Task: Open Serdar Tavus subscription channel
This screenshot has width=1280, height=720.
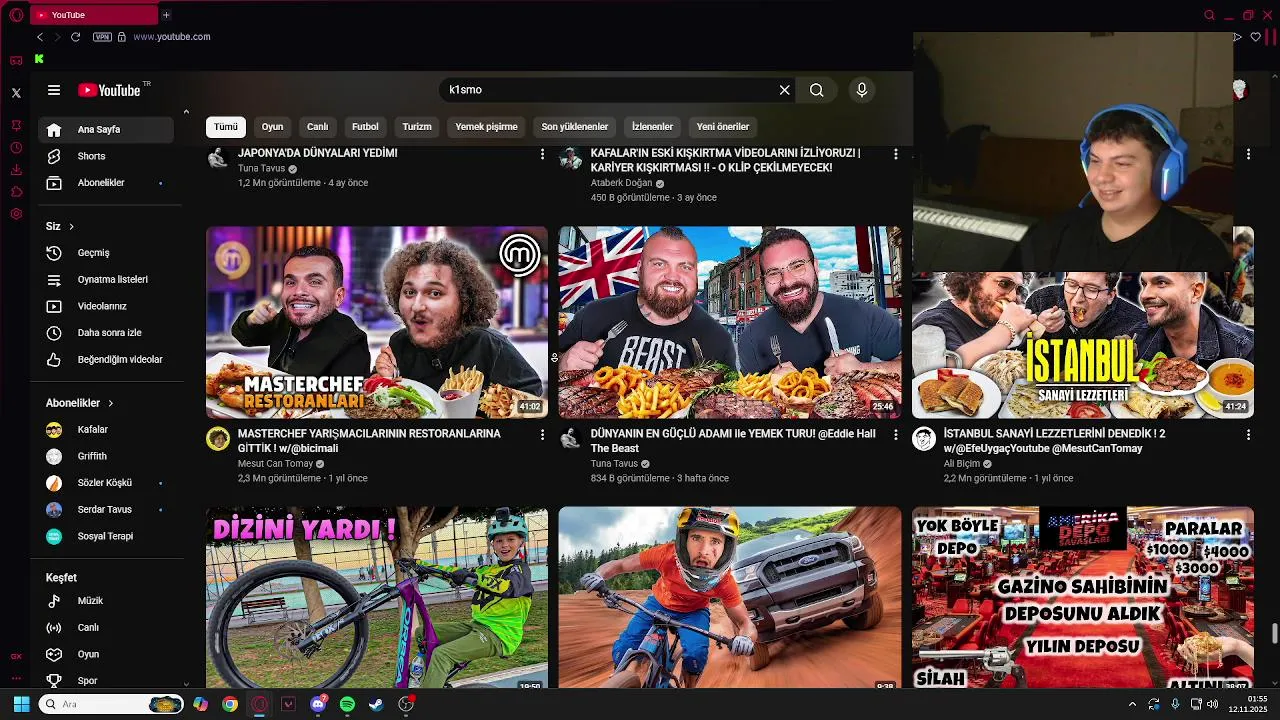Action: (x=106, y=510)
